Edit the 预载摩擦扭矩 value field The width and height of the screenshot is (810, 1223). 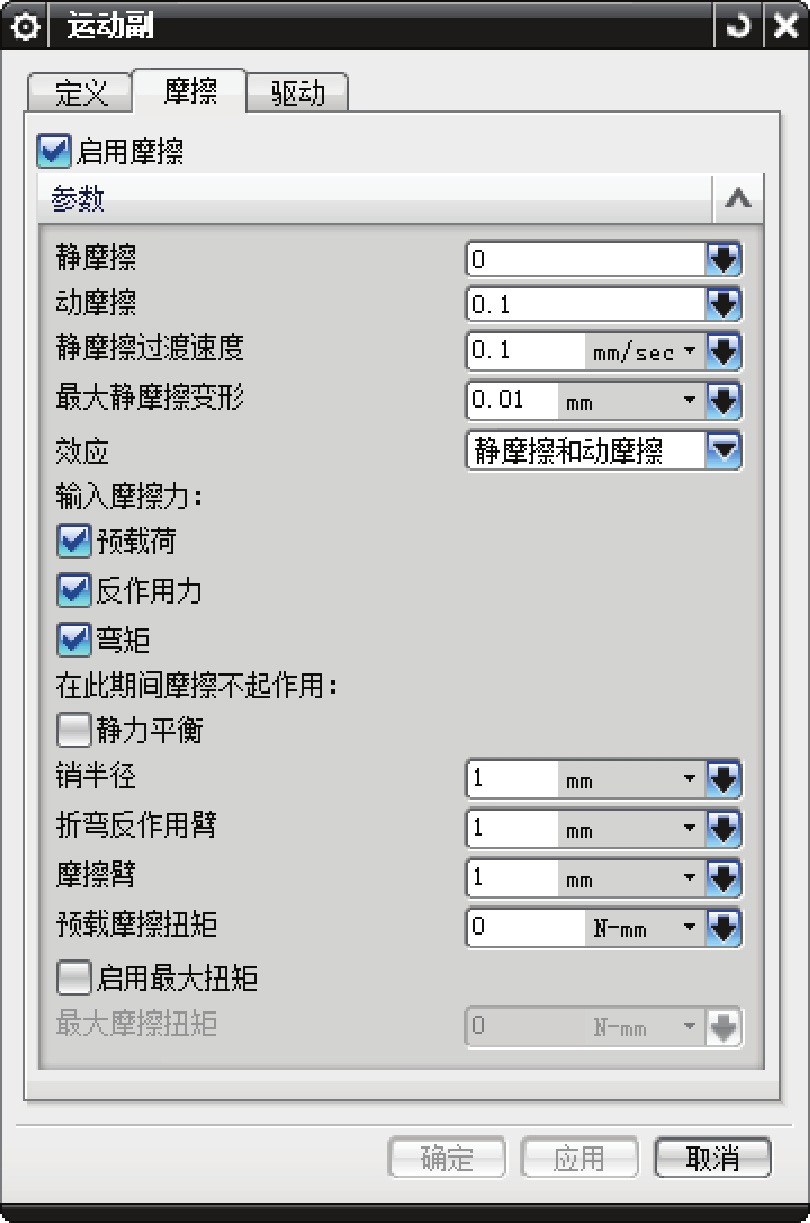(x=526, y=927)
